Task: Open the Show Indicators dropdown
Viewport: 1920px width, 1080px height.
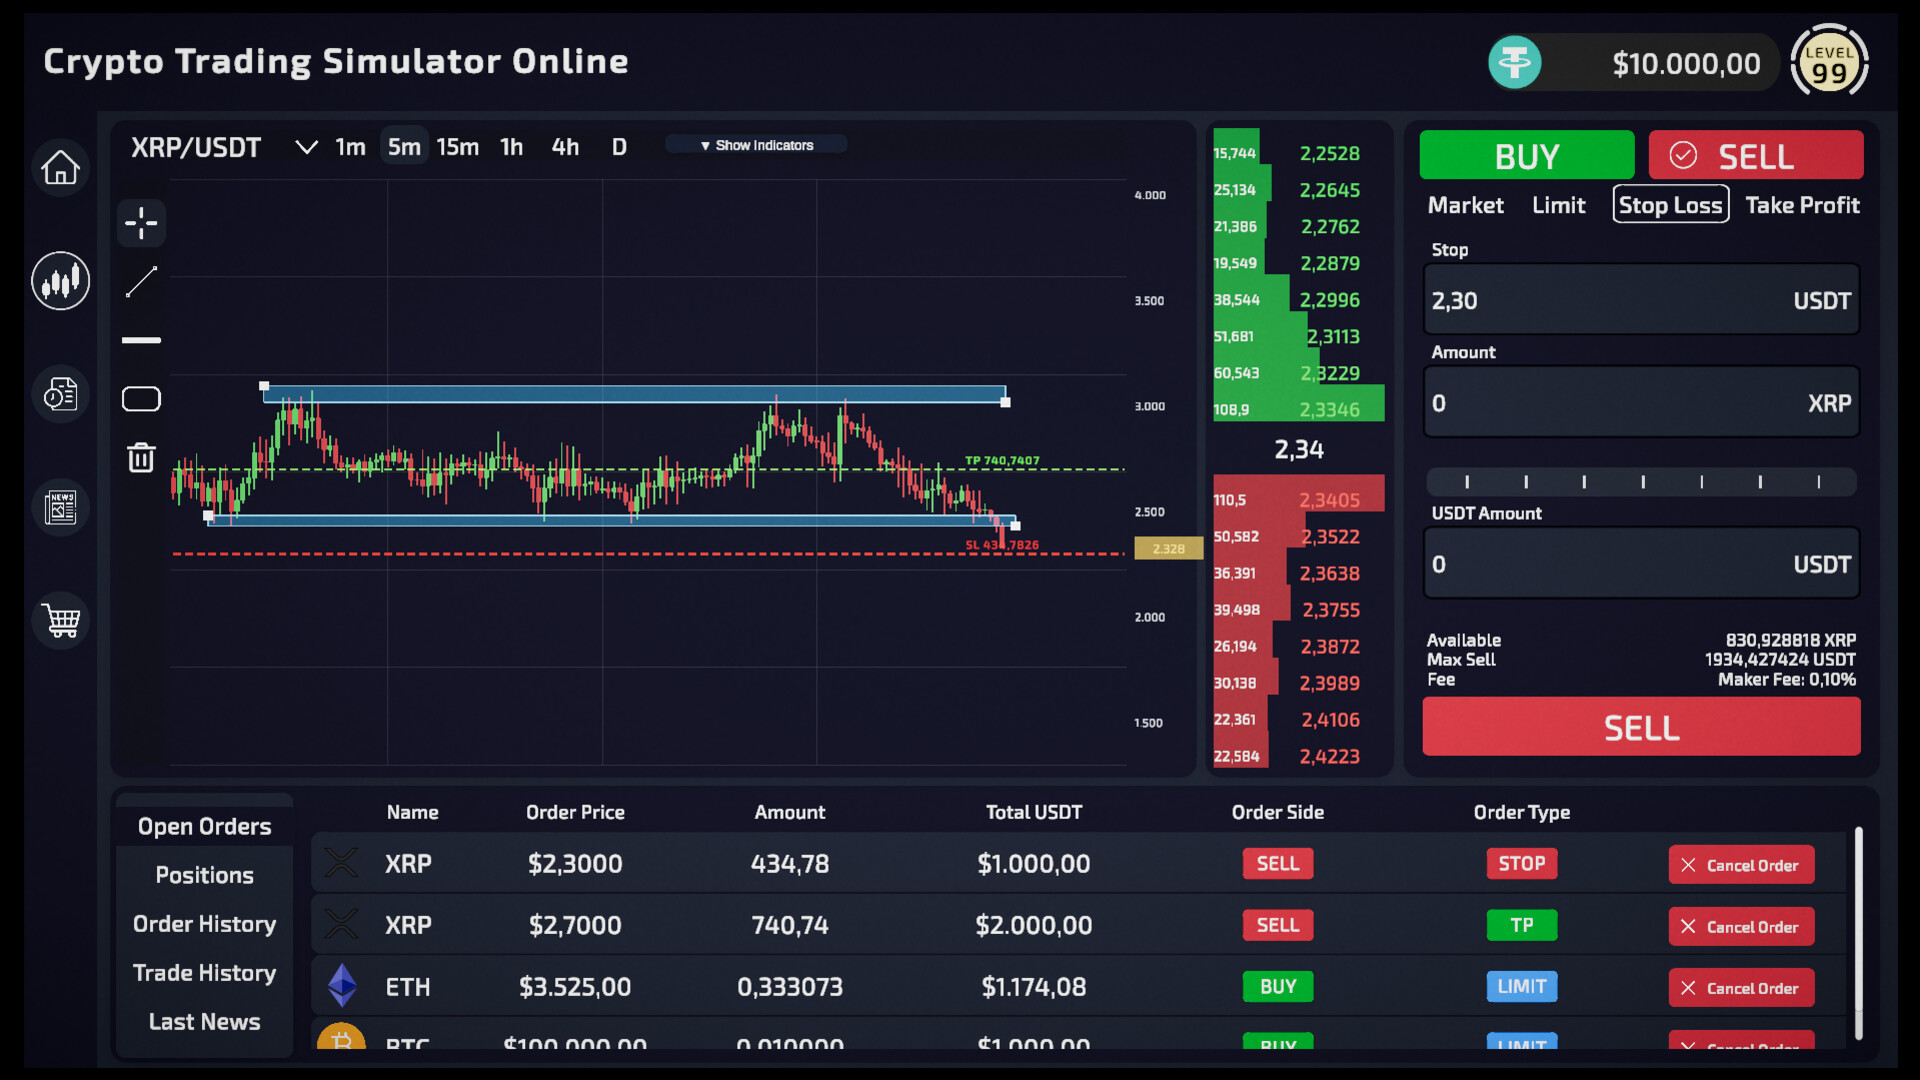Action: coord(756,144)
